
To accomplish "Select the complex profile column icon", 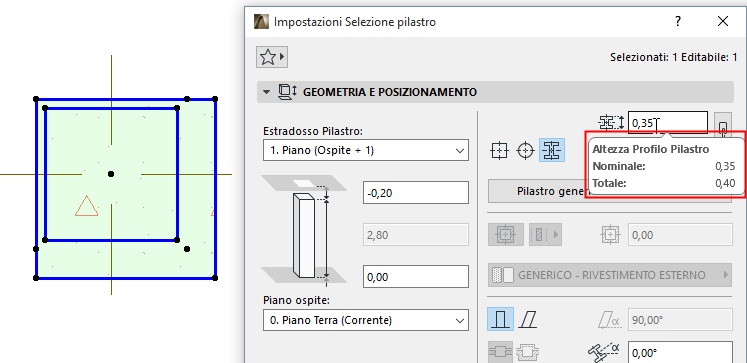I will coord(552,151).
